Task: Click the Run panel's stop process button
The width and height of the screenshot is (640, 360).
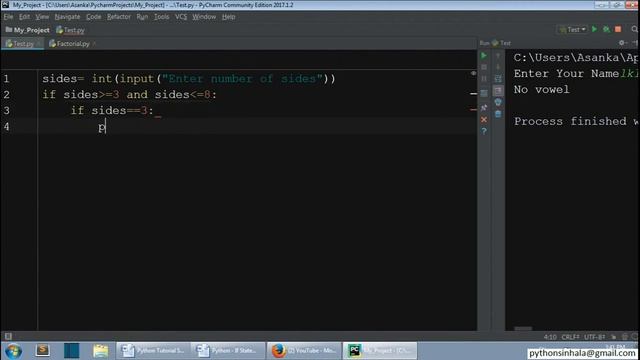Action: pyautogui.click(x=484, y=67)
